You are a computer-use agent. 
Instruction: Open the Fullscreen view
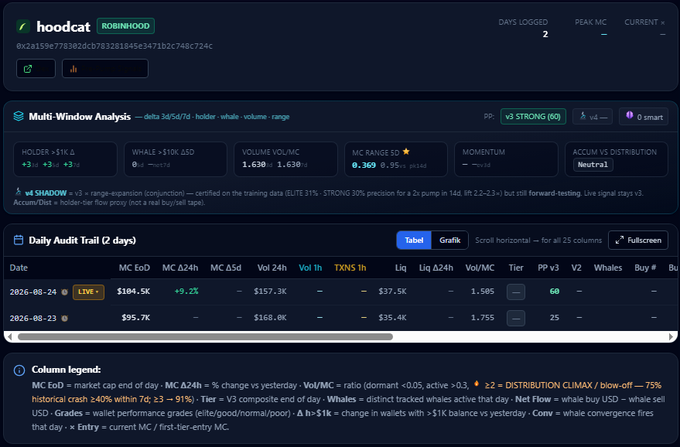click(638, 240)
